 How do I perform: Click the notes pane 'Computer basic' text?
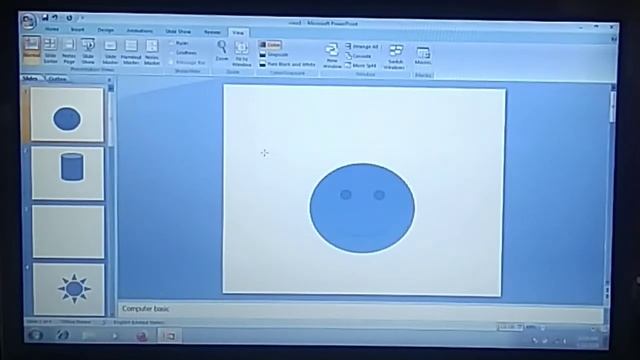tap(146, 309)
